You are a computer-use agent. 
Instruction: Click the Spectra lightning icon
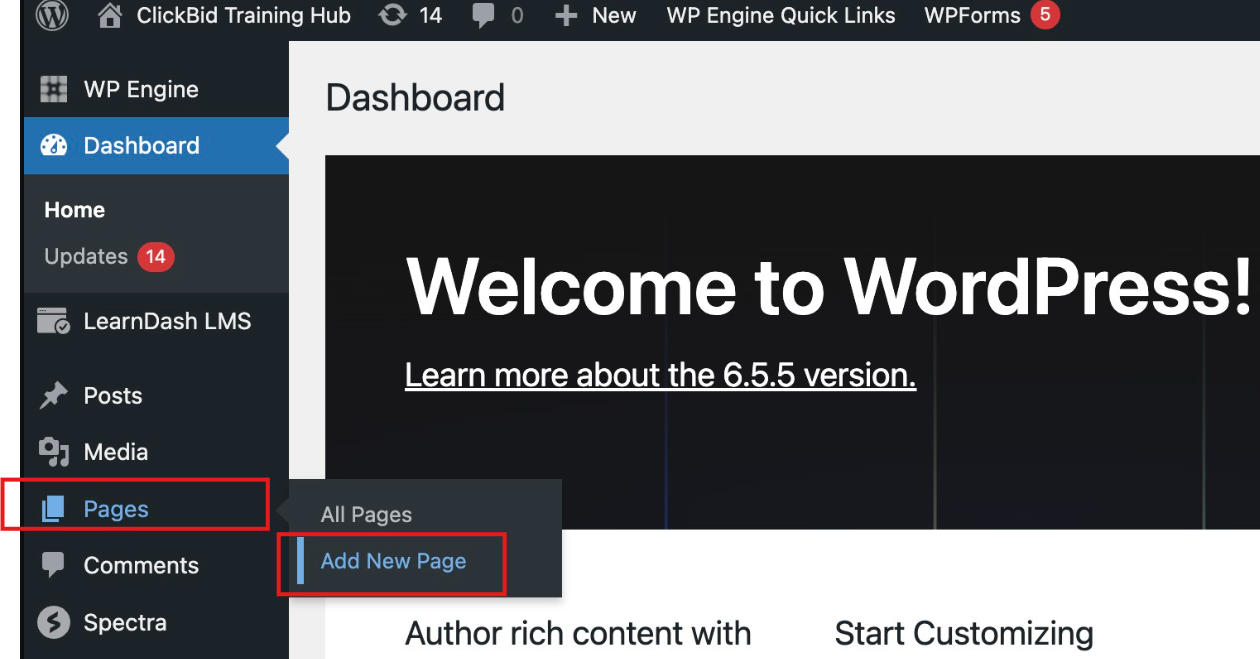53,622
